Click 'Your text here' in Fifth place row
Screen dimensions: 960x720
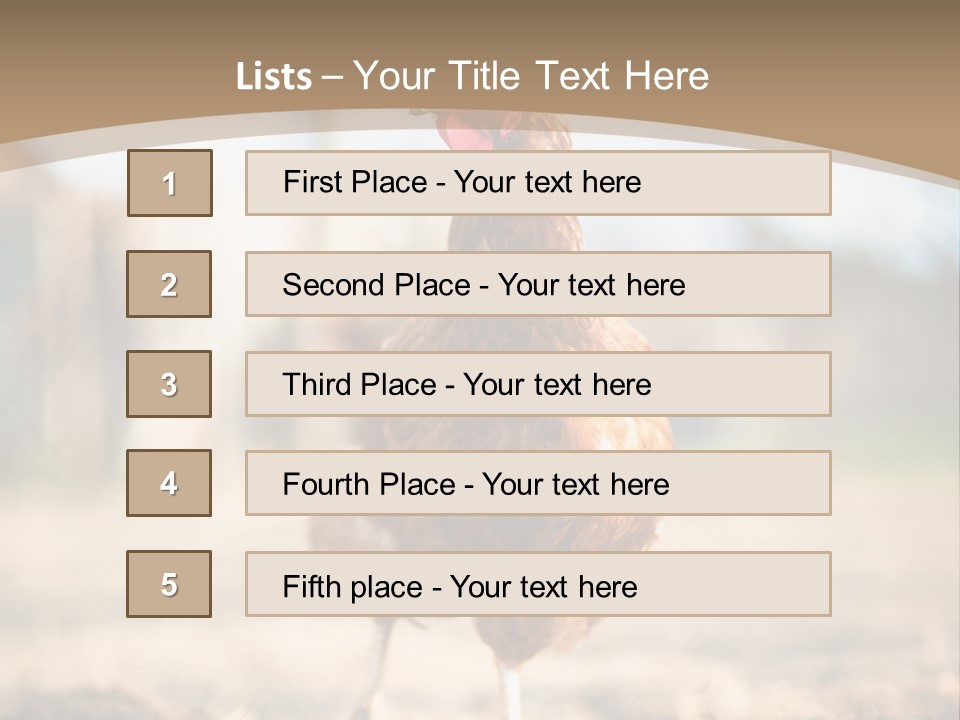click(x=544, y=587)
